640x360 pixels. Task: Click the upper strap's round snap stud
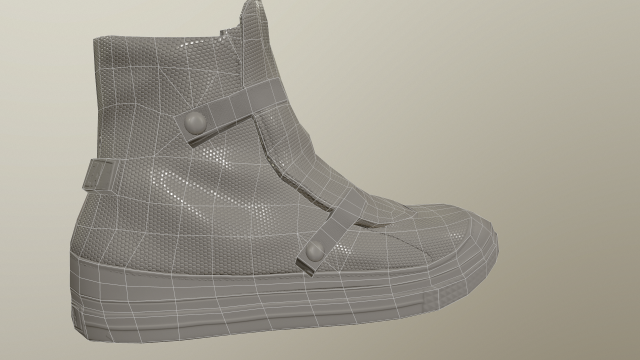[x=195, y=123]
